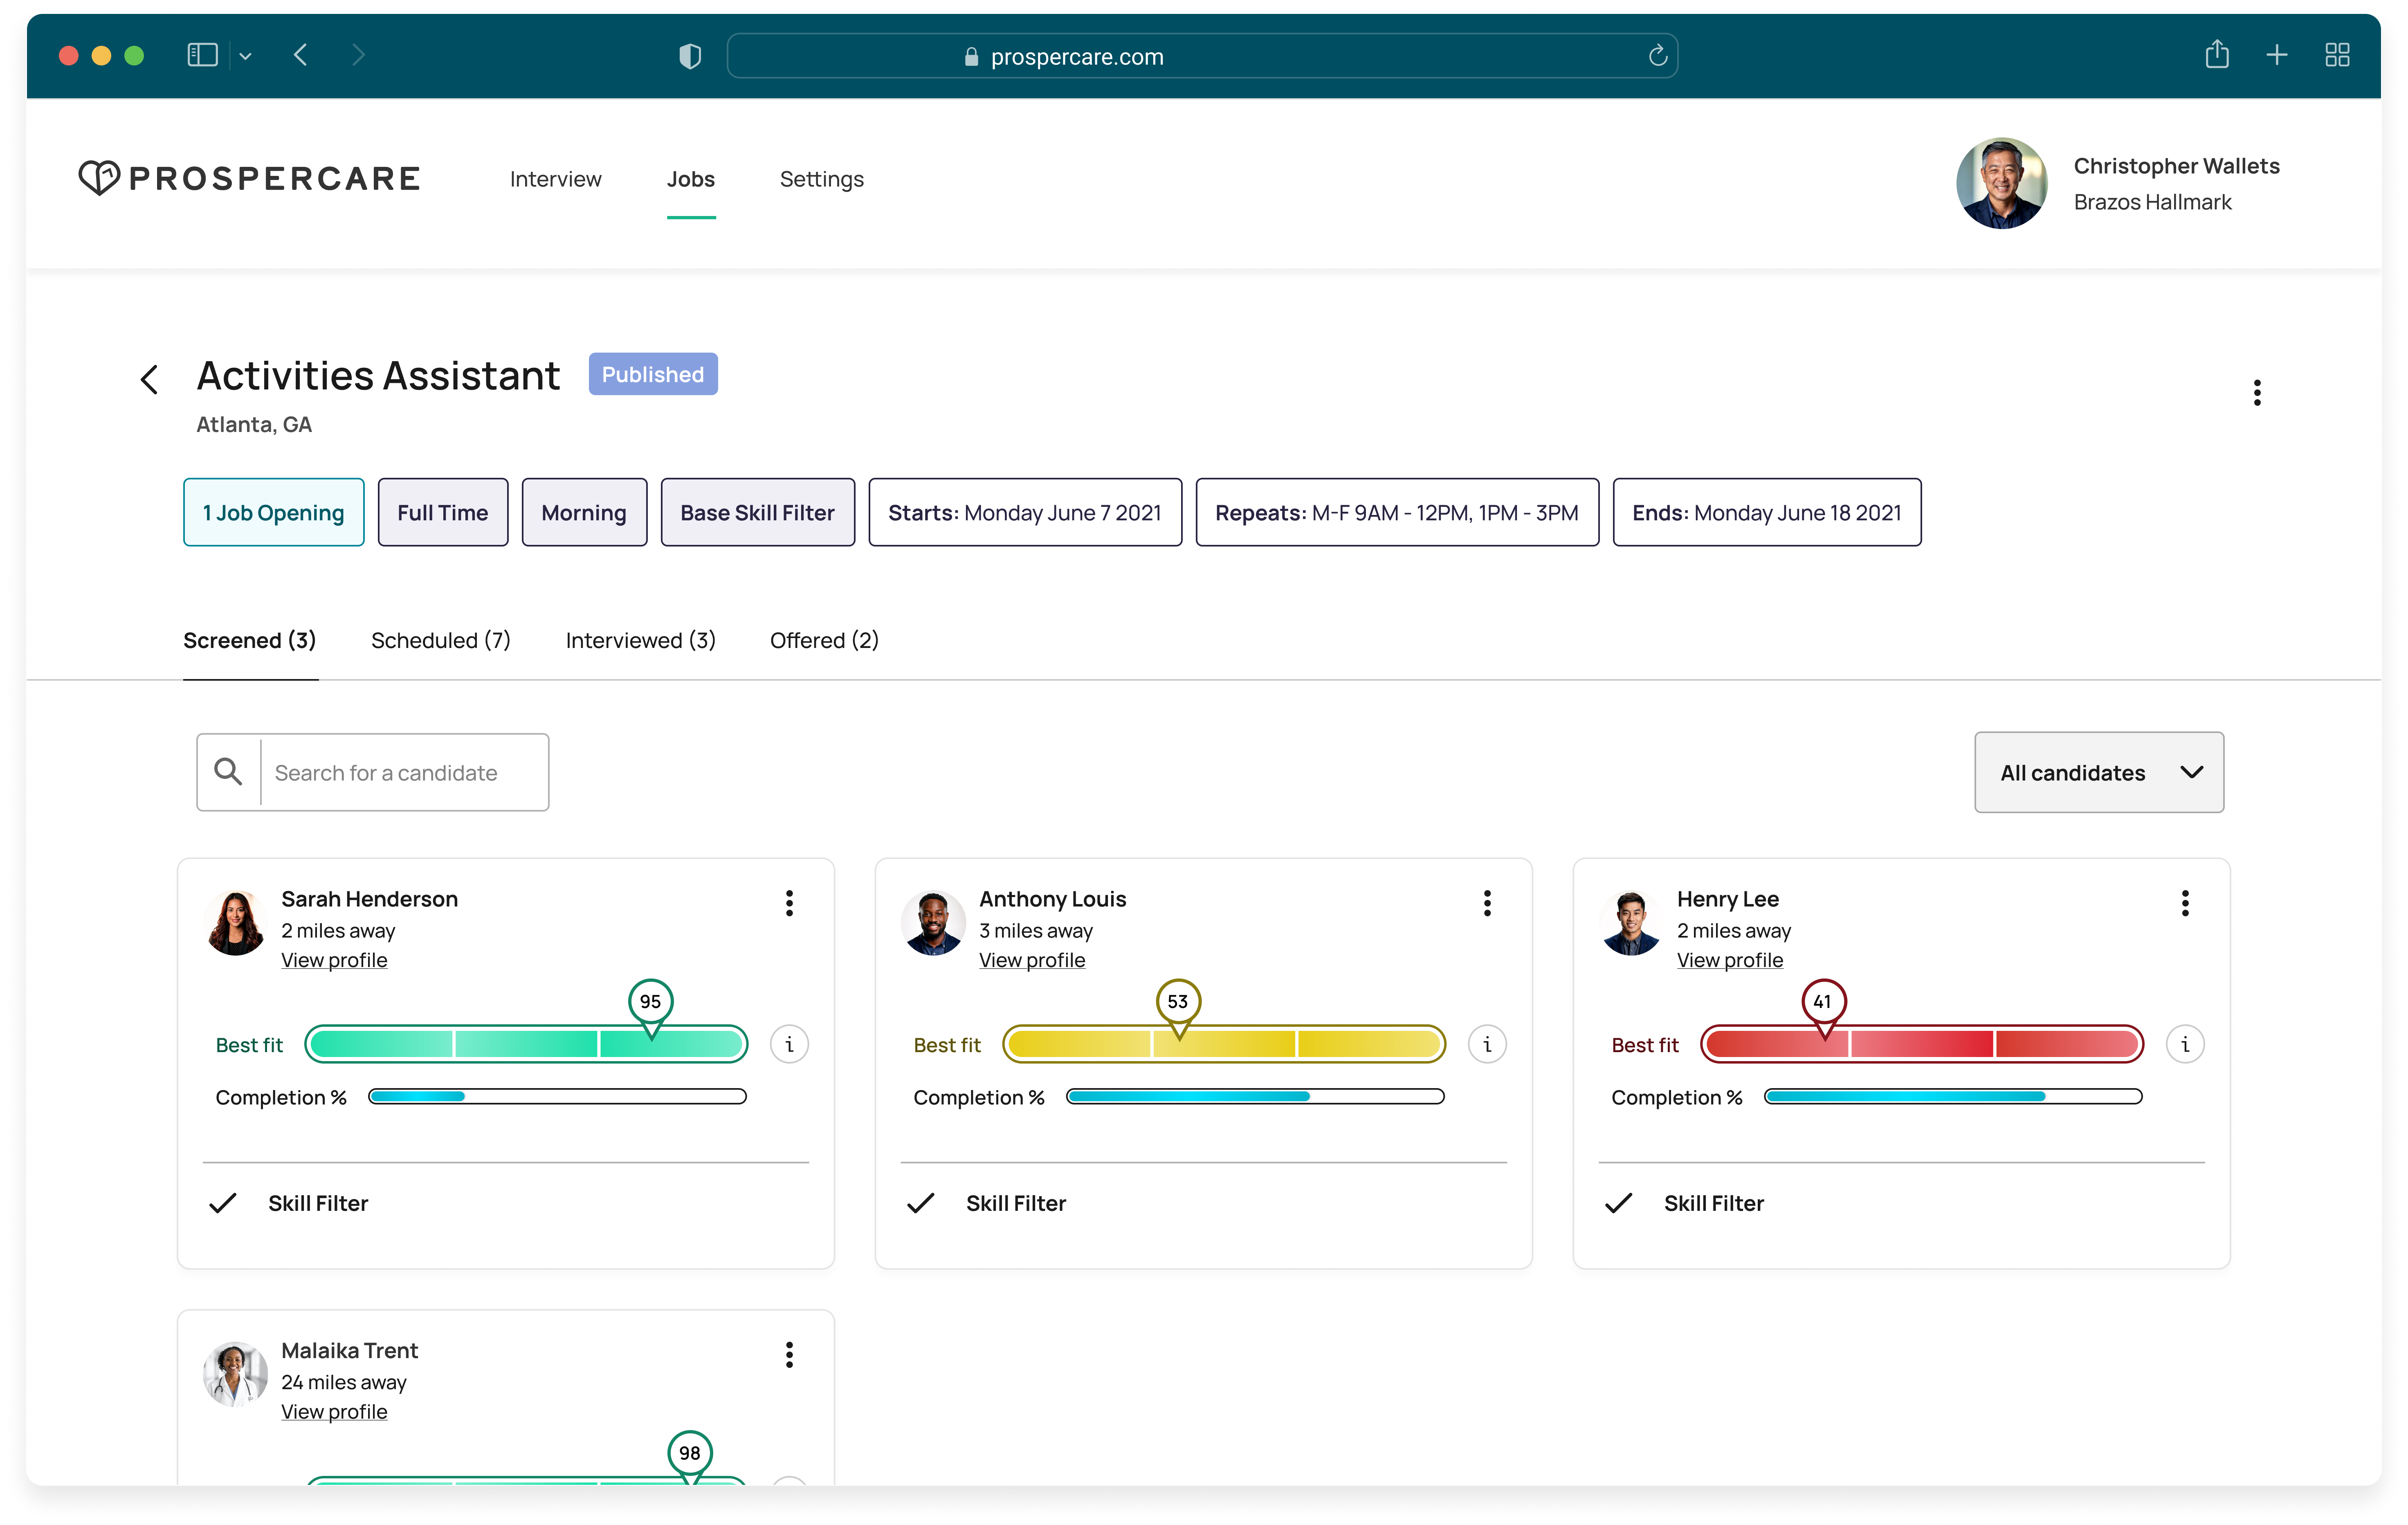This screenshot has height=1525, width=2408.
Task: Focus the prospercare.com address bar
Action: pyautogui.click(x=1202, y=56)
